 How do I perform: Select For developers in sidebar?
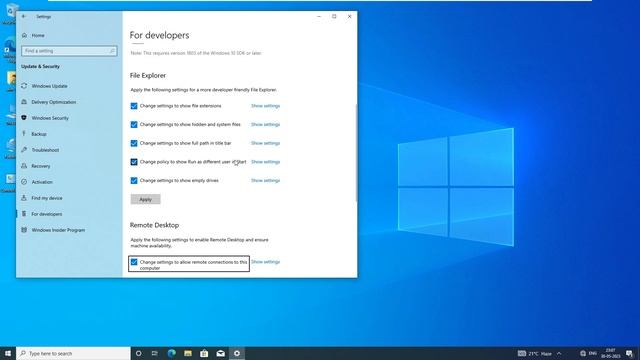tap(47, 214)
